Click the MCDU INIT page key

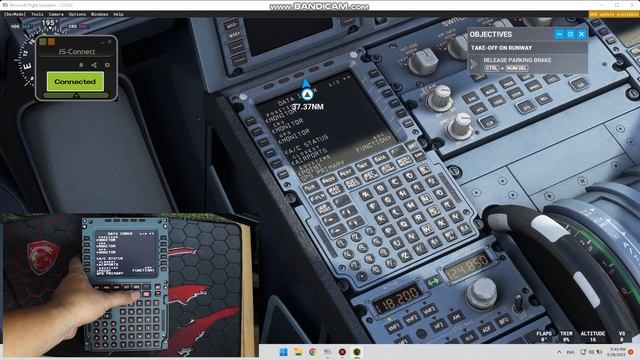pyautogui.click(x=363, y=165)
